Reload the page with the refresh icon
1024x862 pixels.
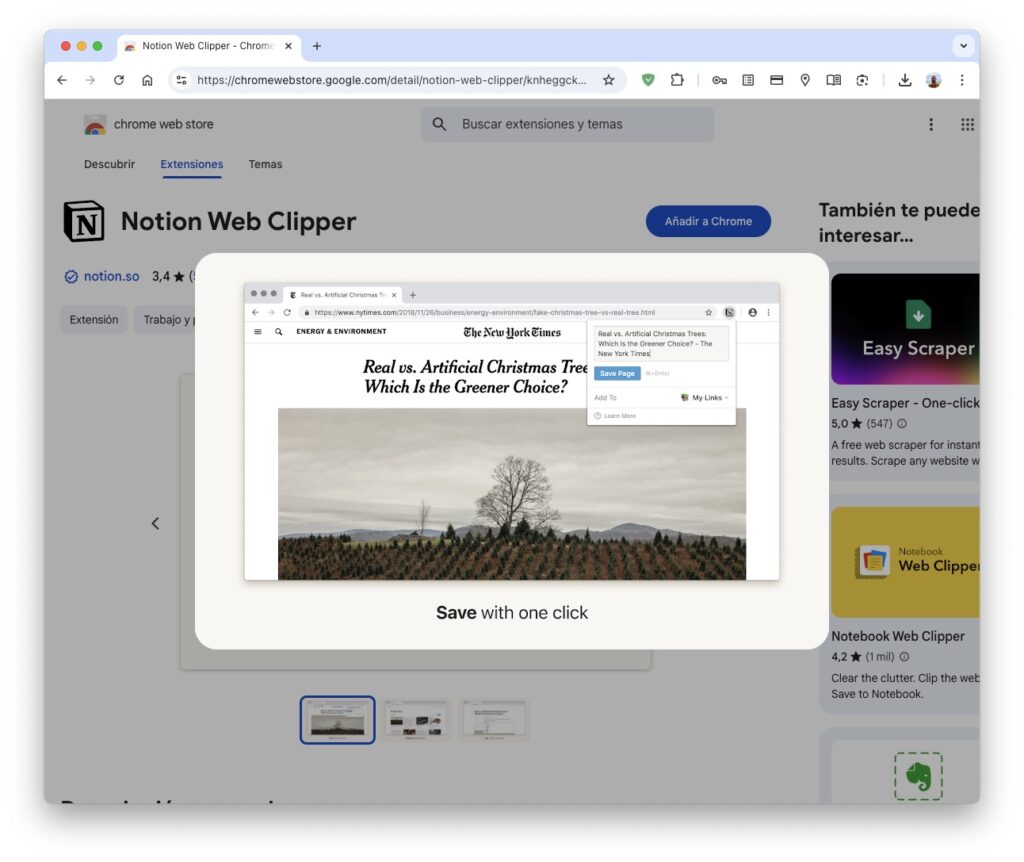(118, 80)
